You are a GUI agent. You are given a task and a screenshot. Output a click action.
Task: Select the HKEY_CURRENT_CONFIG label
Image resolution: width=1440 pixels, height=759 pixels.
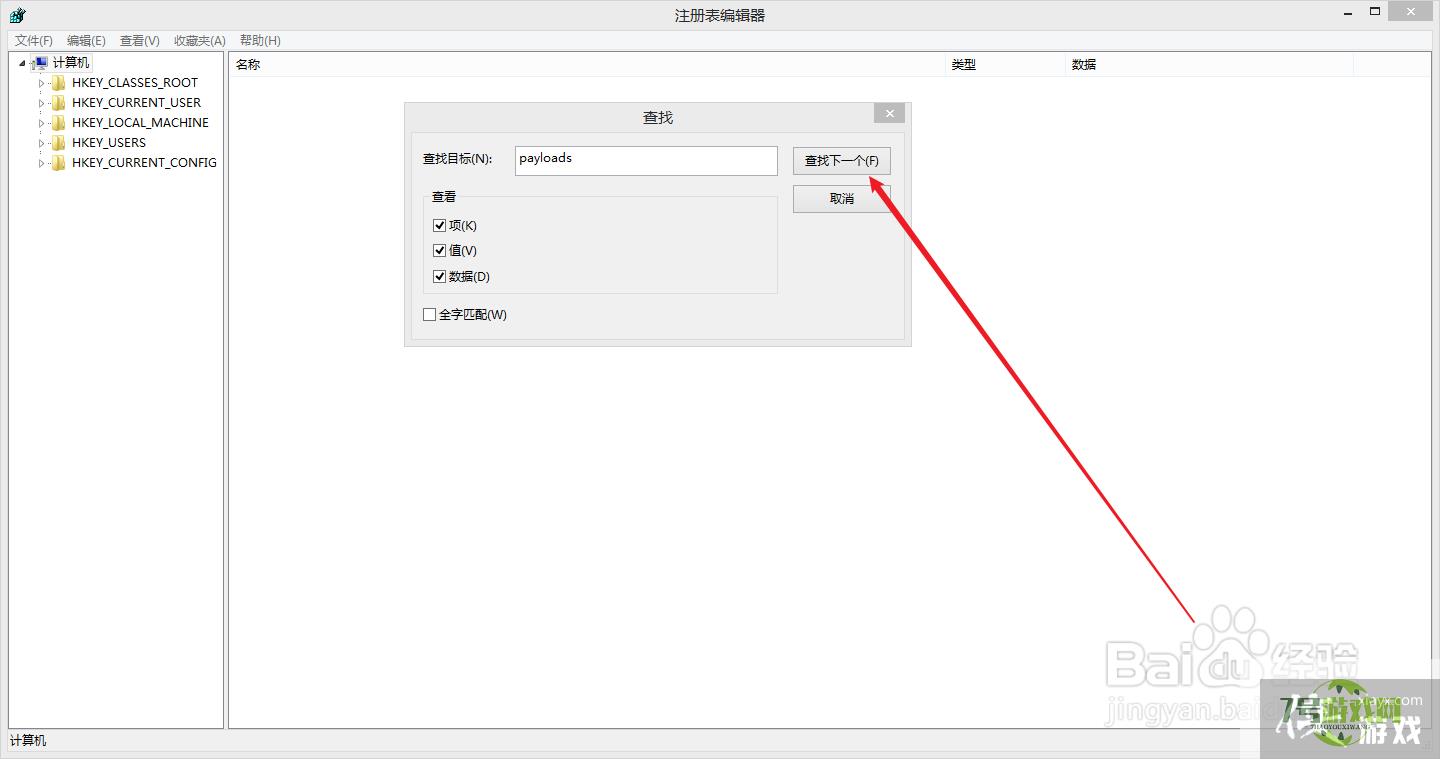click(x=145, y=163)
